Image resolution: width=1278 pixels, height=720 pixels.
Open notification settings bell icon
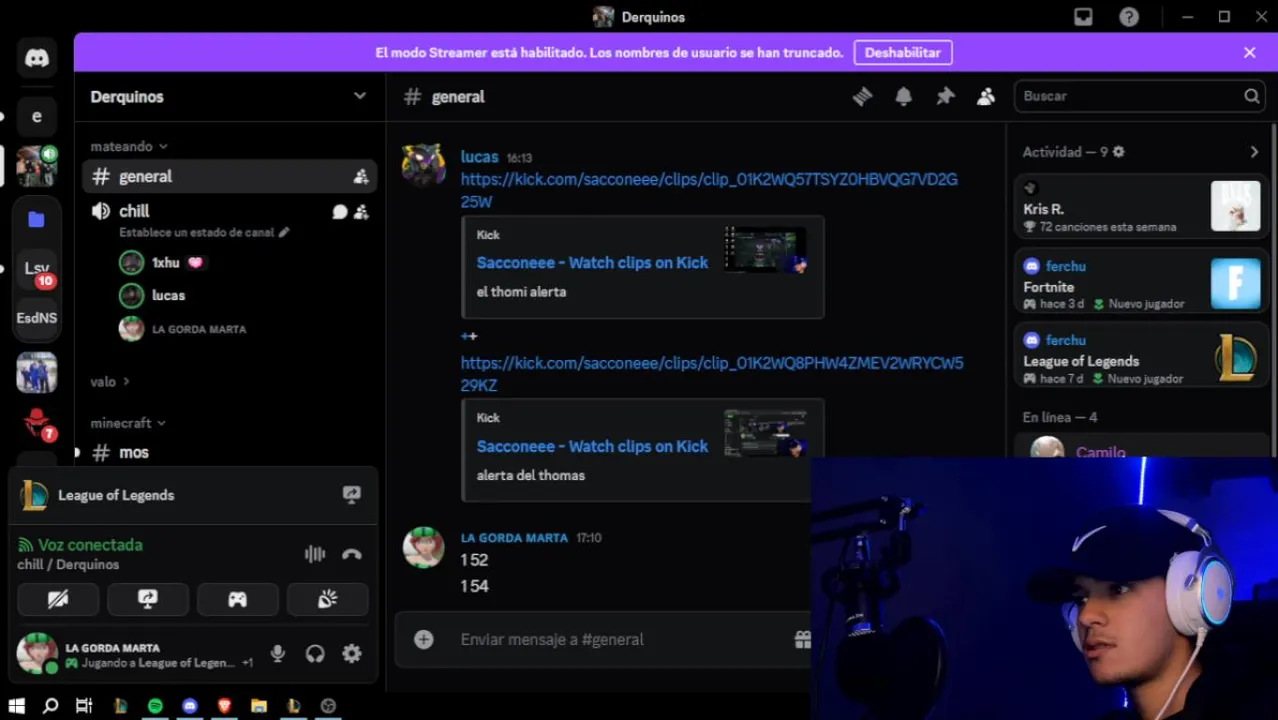[x=903, y=96]
